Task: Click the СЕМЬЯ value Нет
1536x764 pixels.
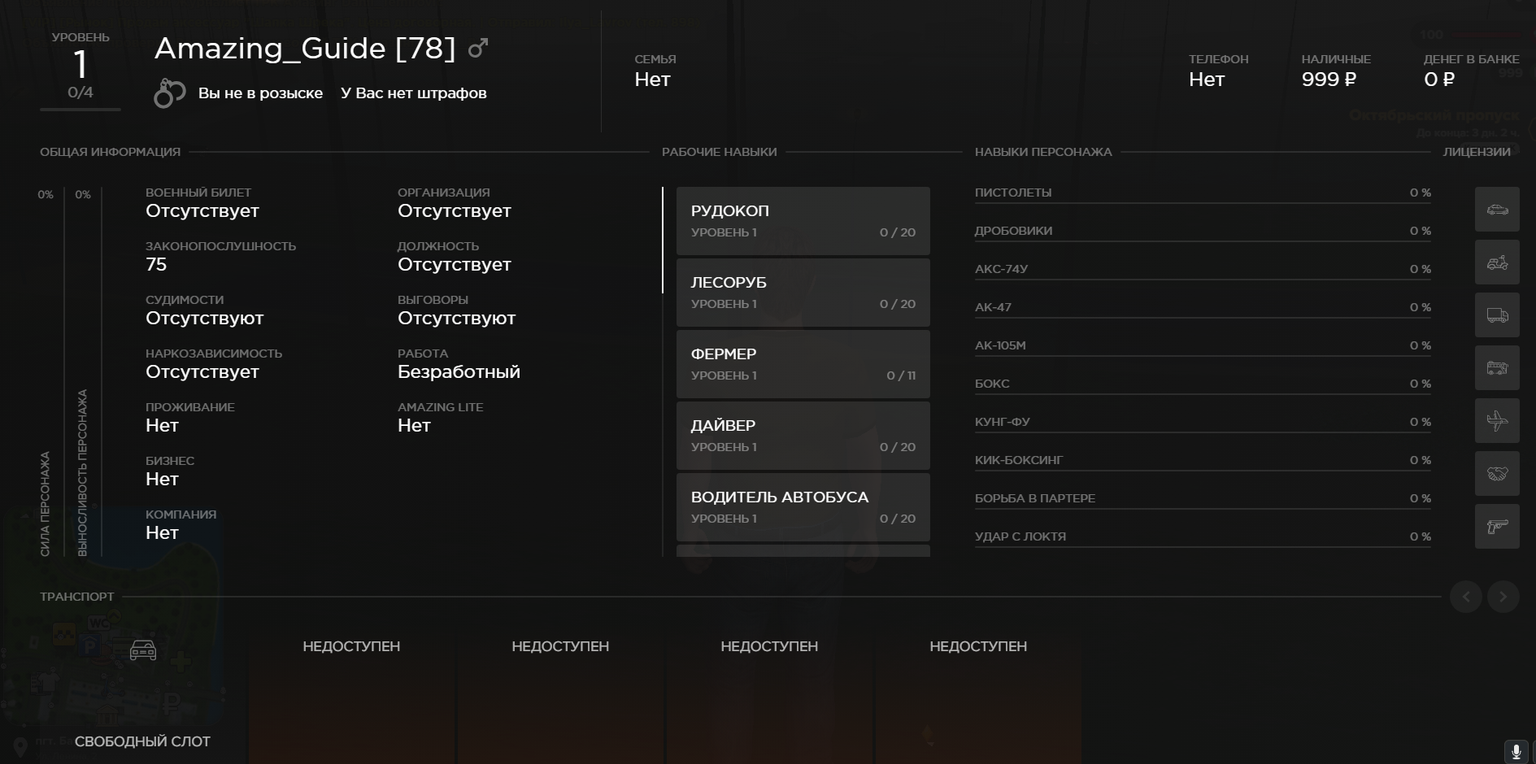Action: [x=652, y=80]
